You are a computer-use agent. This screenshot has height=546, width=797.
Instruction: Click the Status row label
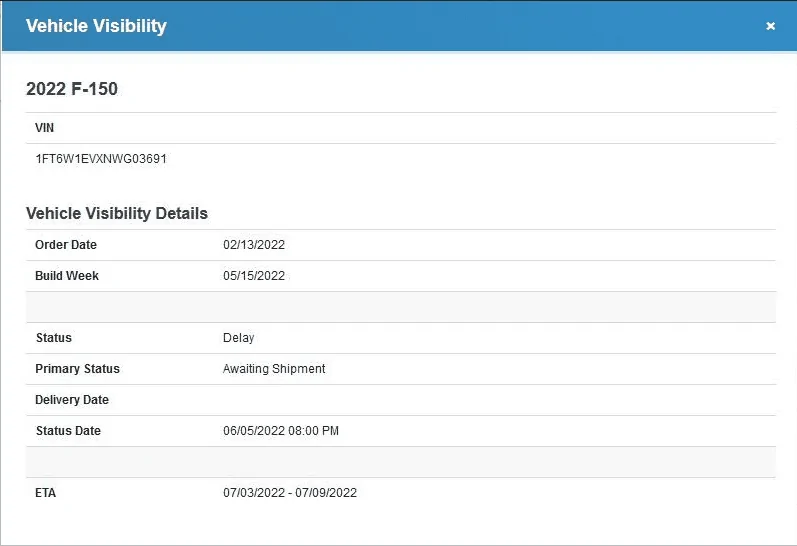point(54,338)
